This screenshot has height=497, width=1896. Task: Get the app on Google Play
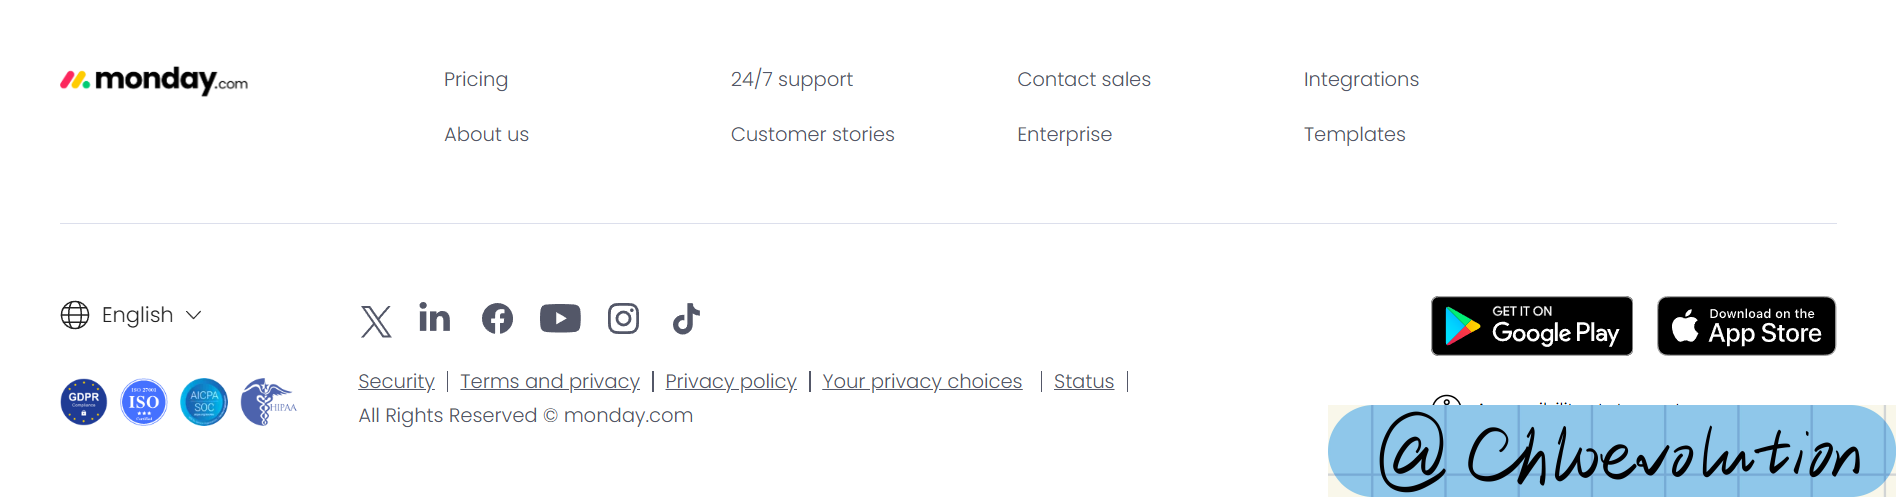coord(1532,326)
